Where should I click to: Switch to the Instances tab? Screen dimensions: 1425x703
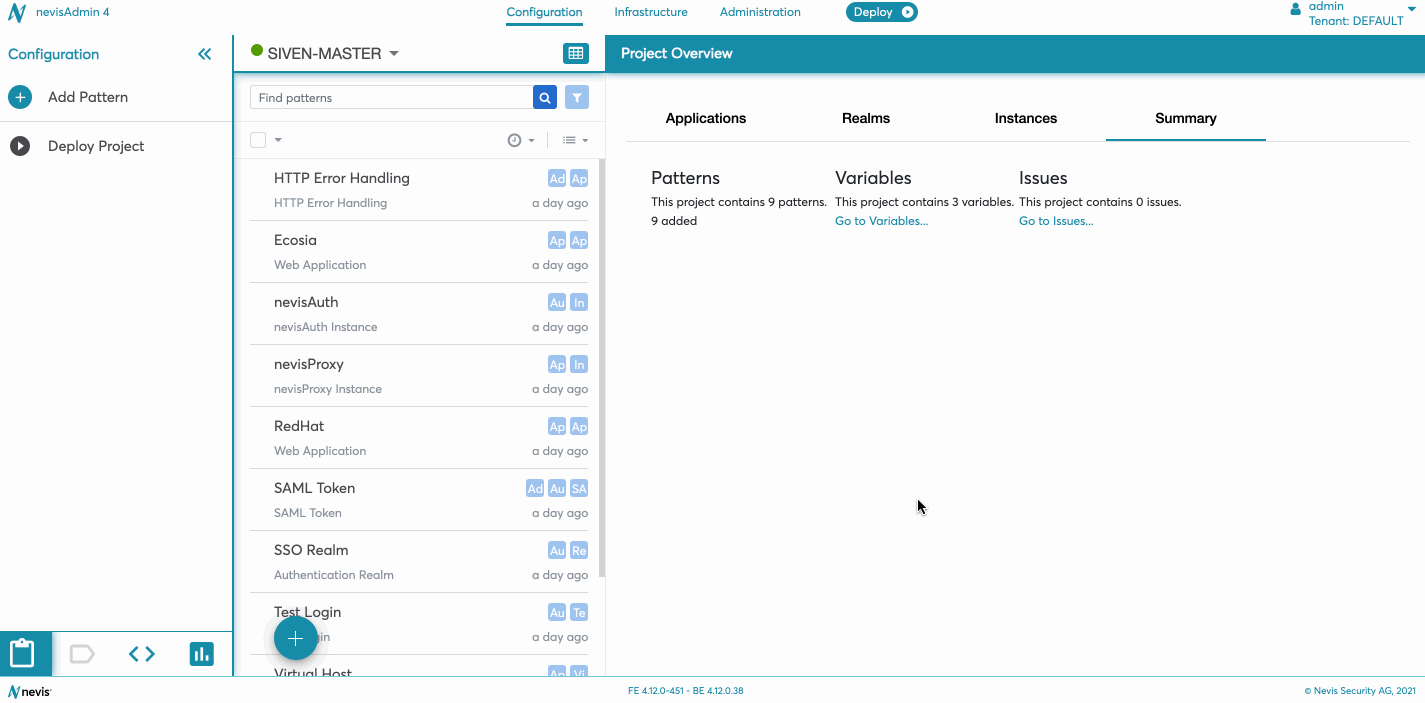(x=1026, y=118)
